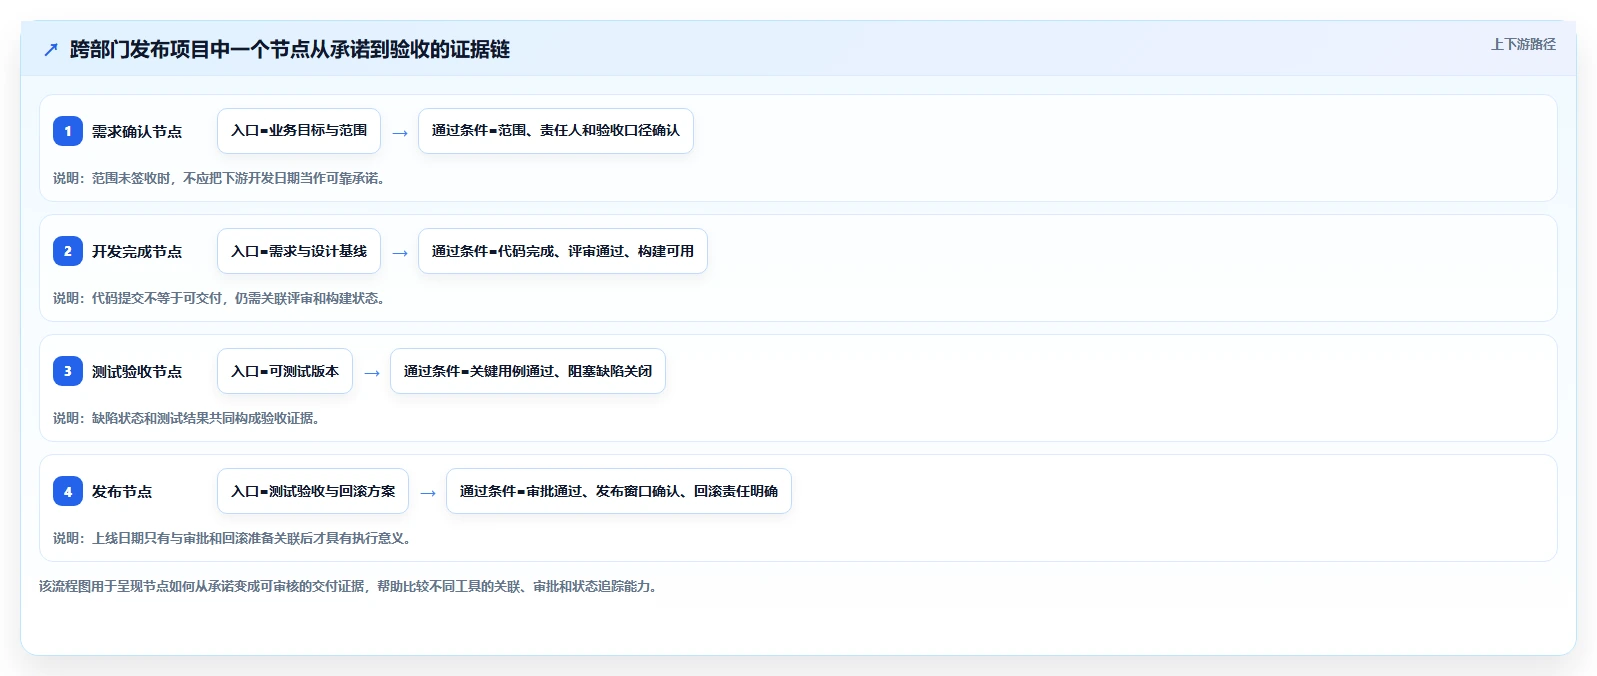This screenshot has height=676, width=1597.
Task: Select the 通过条件=代码完成、评审通过、构建可用 box
Action: pos(563,251)
